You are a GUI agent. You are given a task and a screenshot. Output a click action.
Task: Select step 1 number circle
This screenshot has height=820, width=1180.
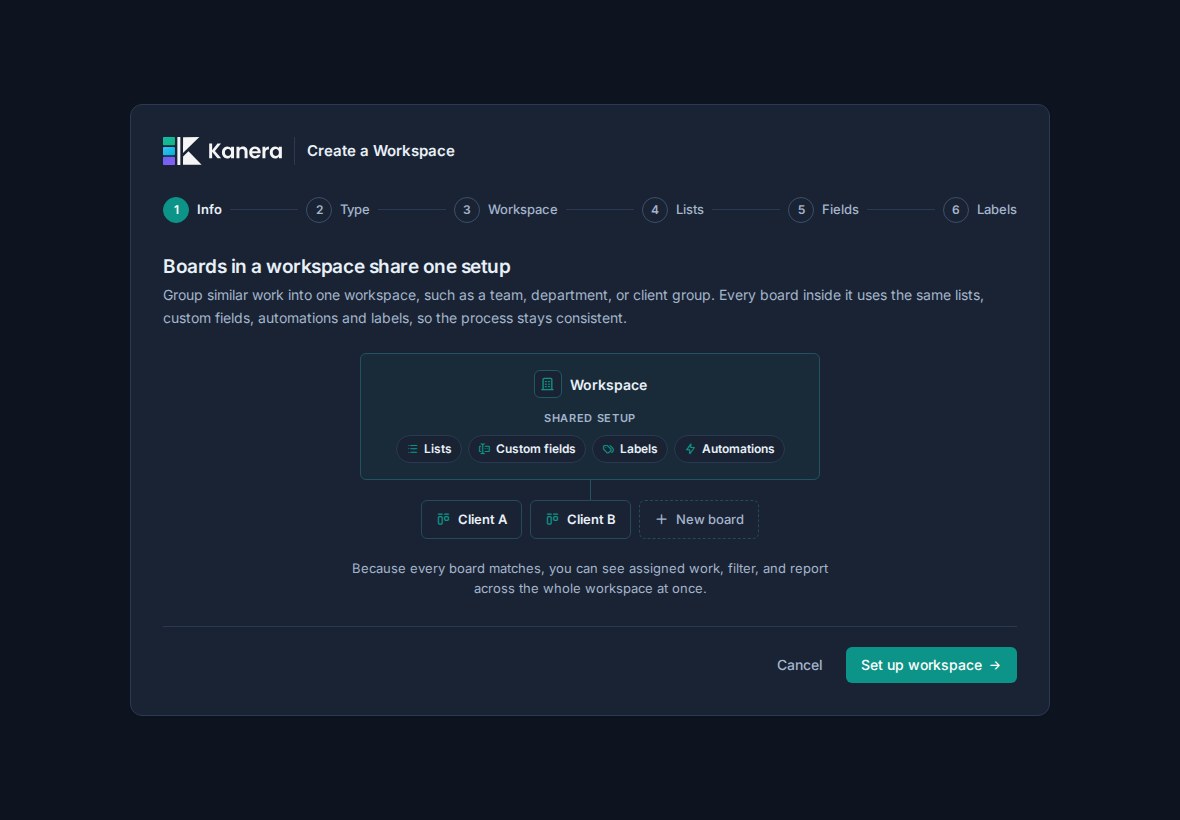[176, 210]
